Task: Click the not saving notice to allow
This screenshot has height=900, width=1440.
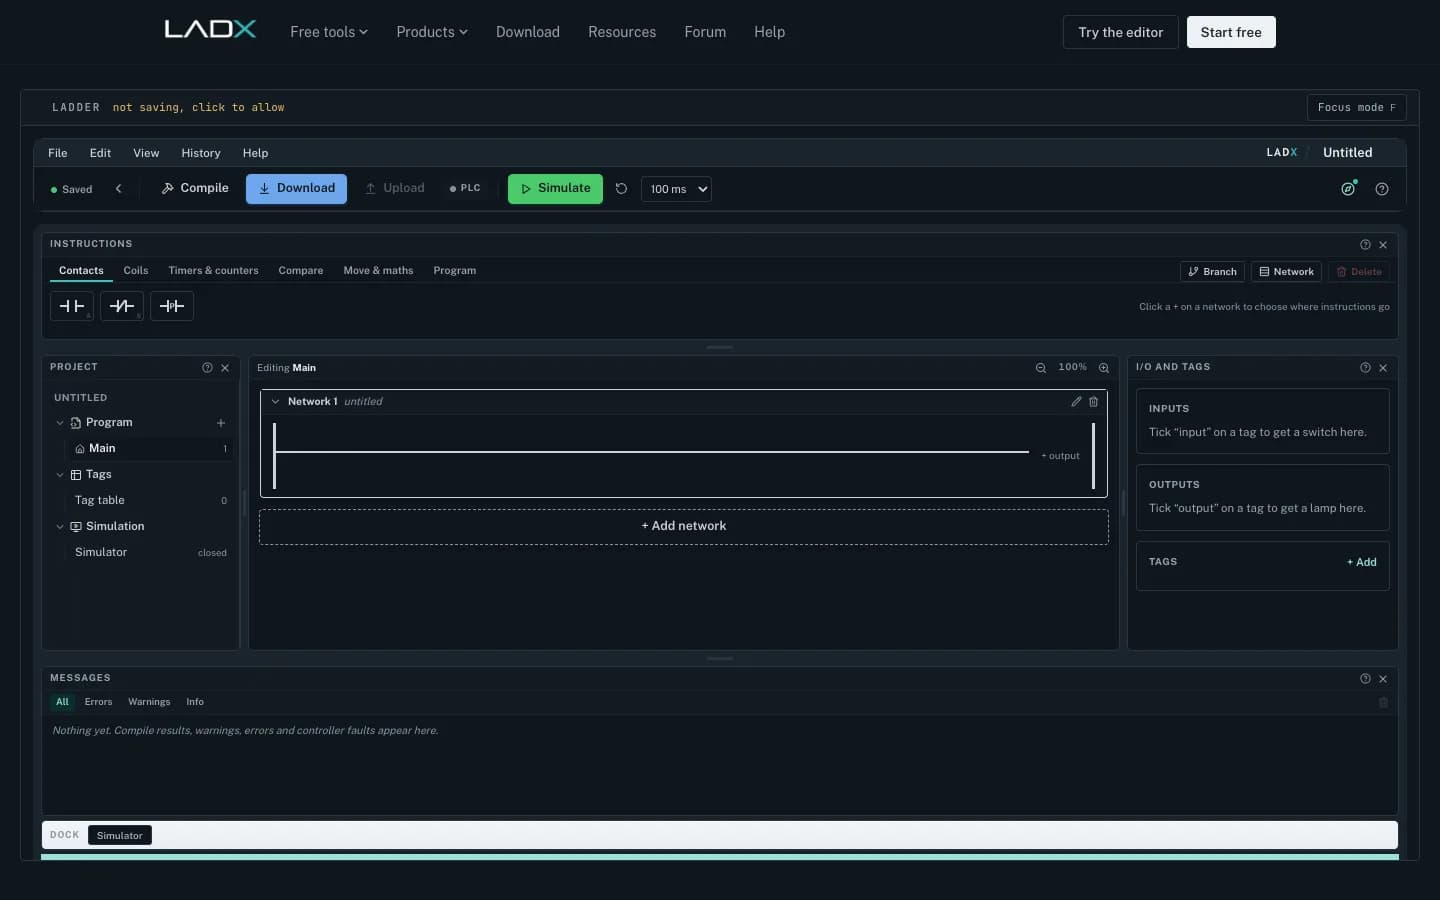Action: (x=198, y=107)
